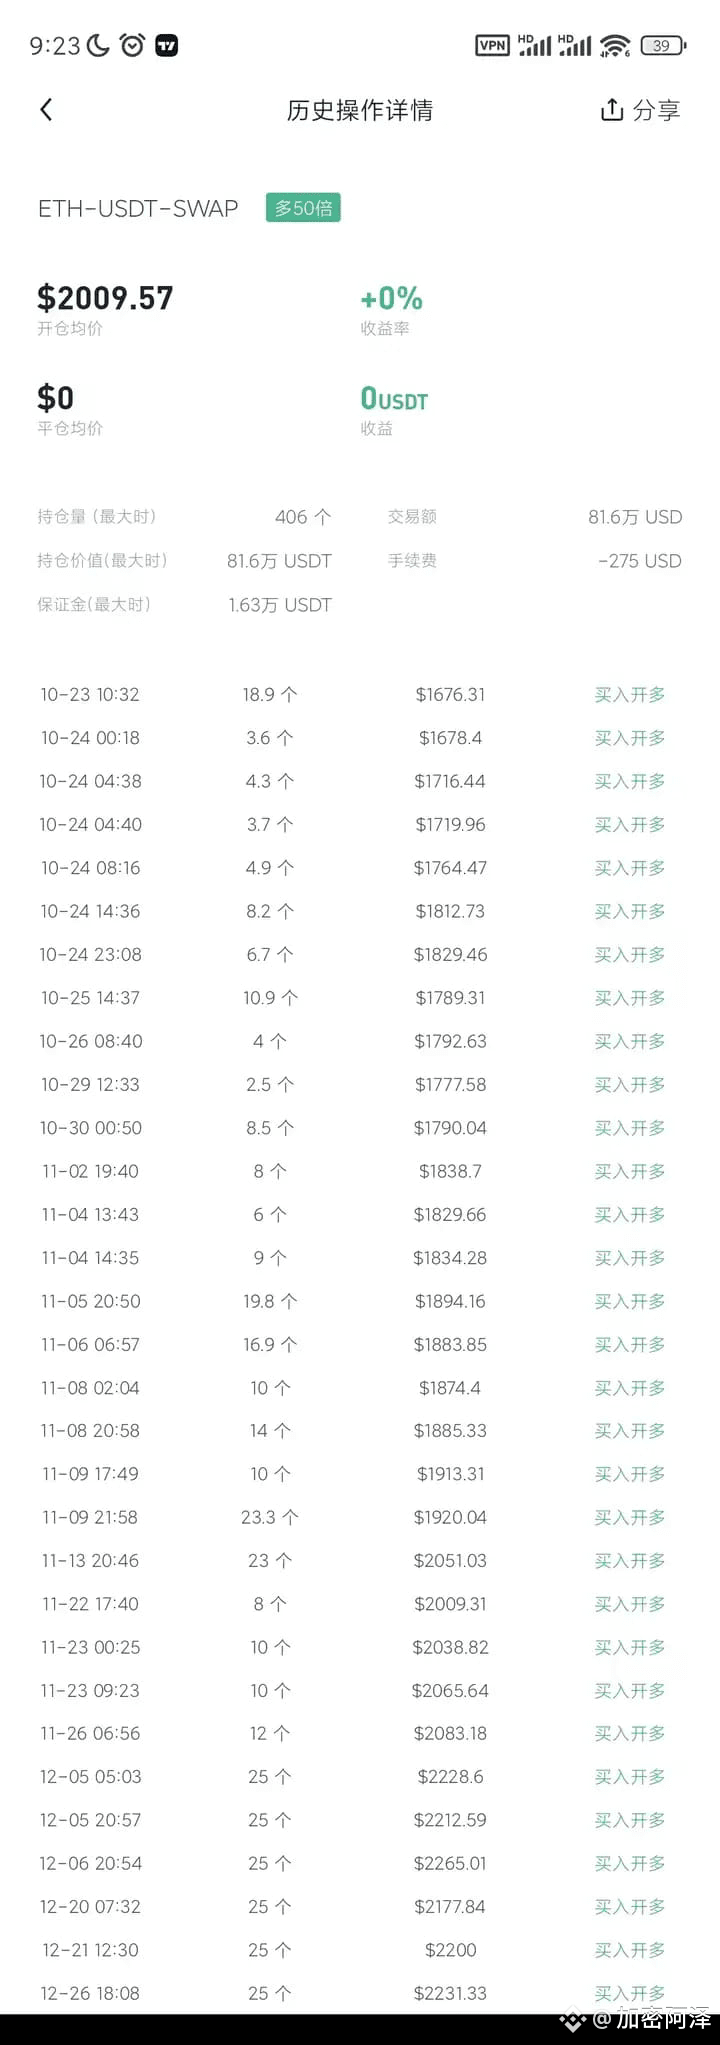Tap 买入开多 on the 11-13 20:46 row
Image resolution: width=720 pixels, height=2045 pixels.
pos(630,1560)
